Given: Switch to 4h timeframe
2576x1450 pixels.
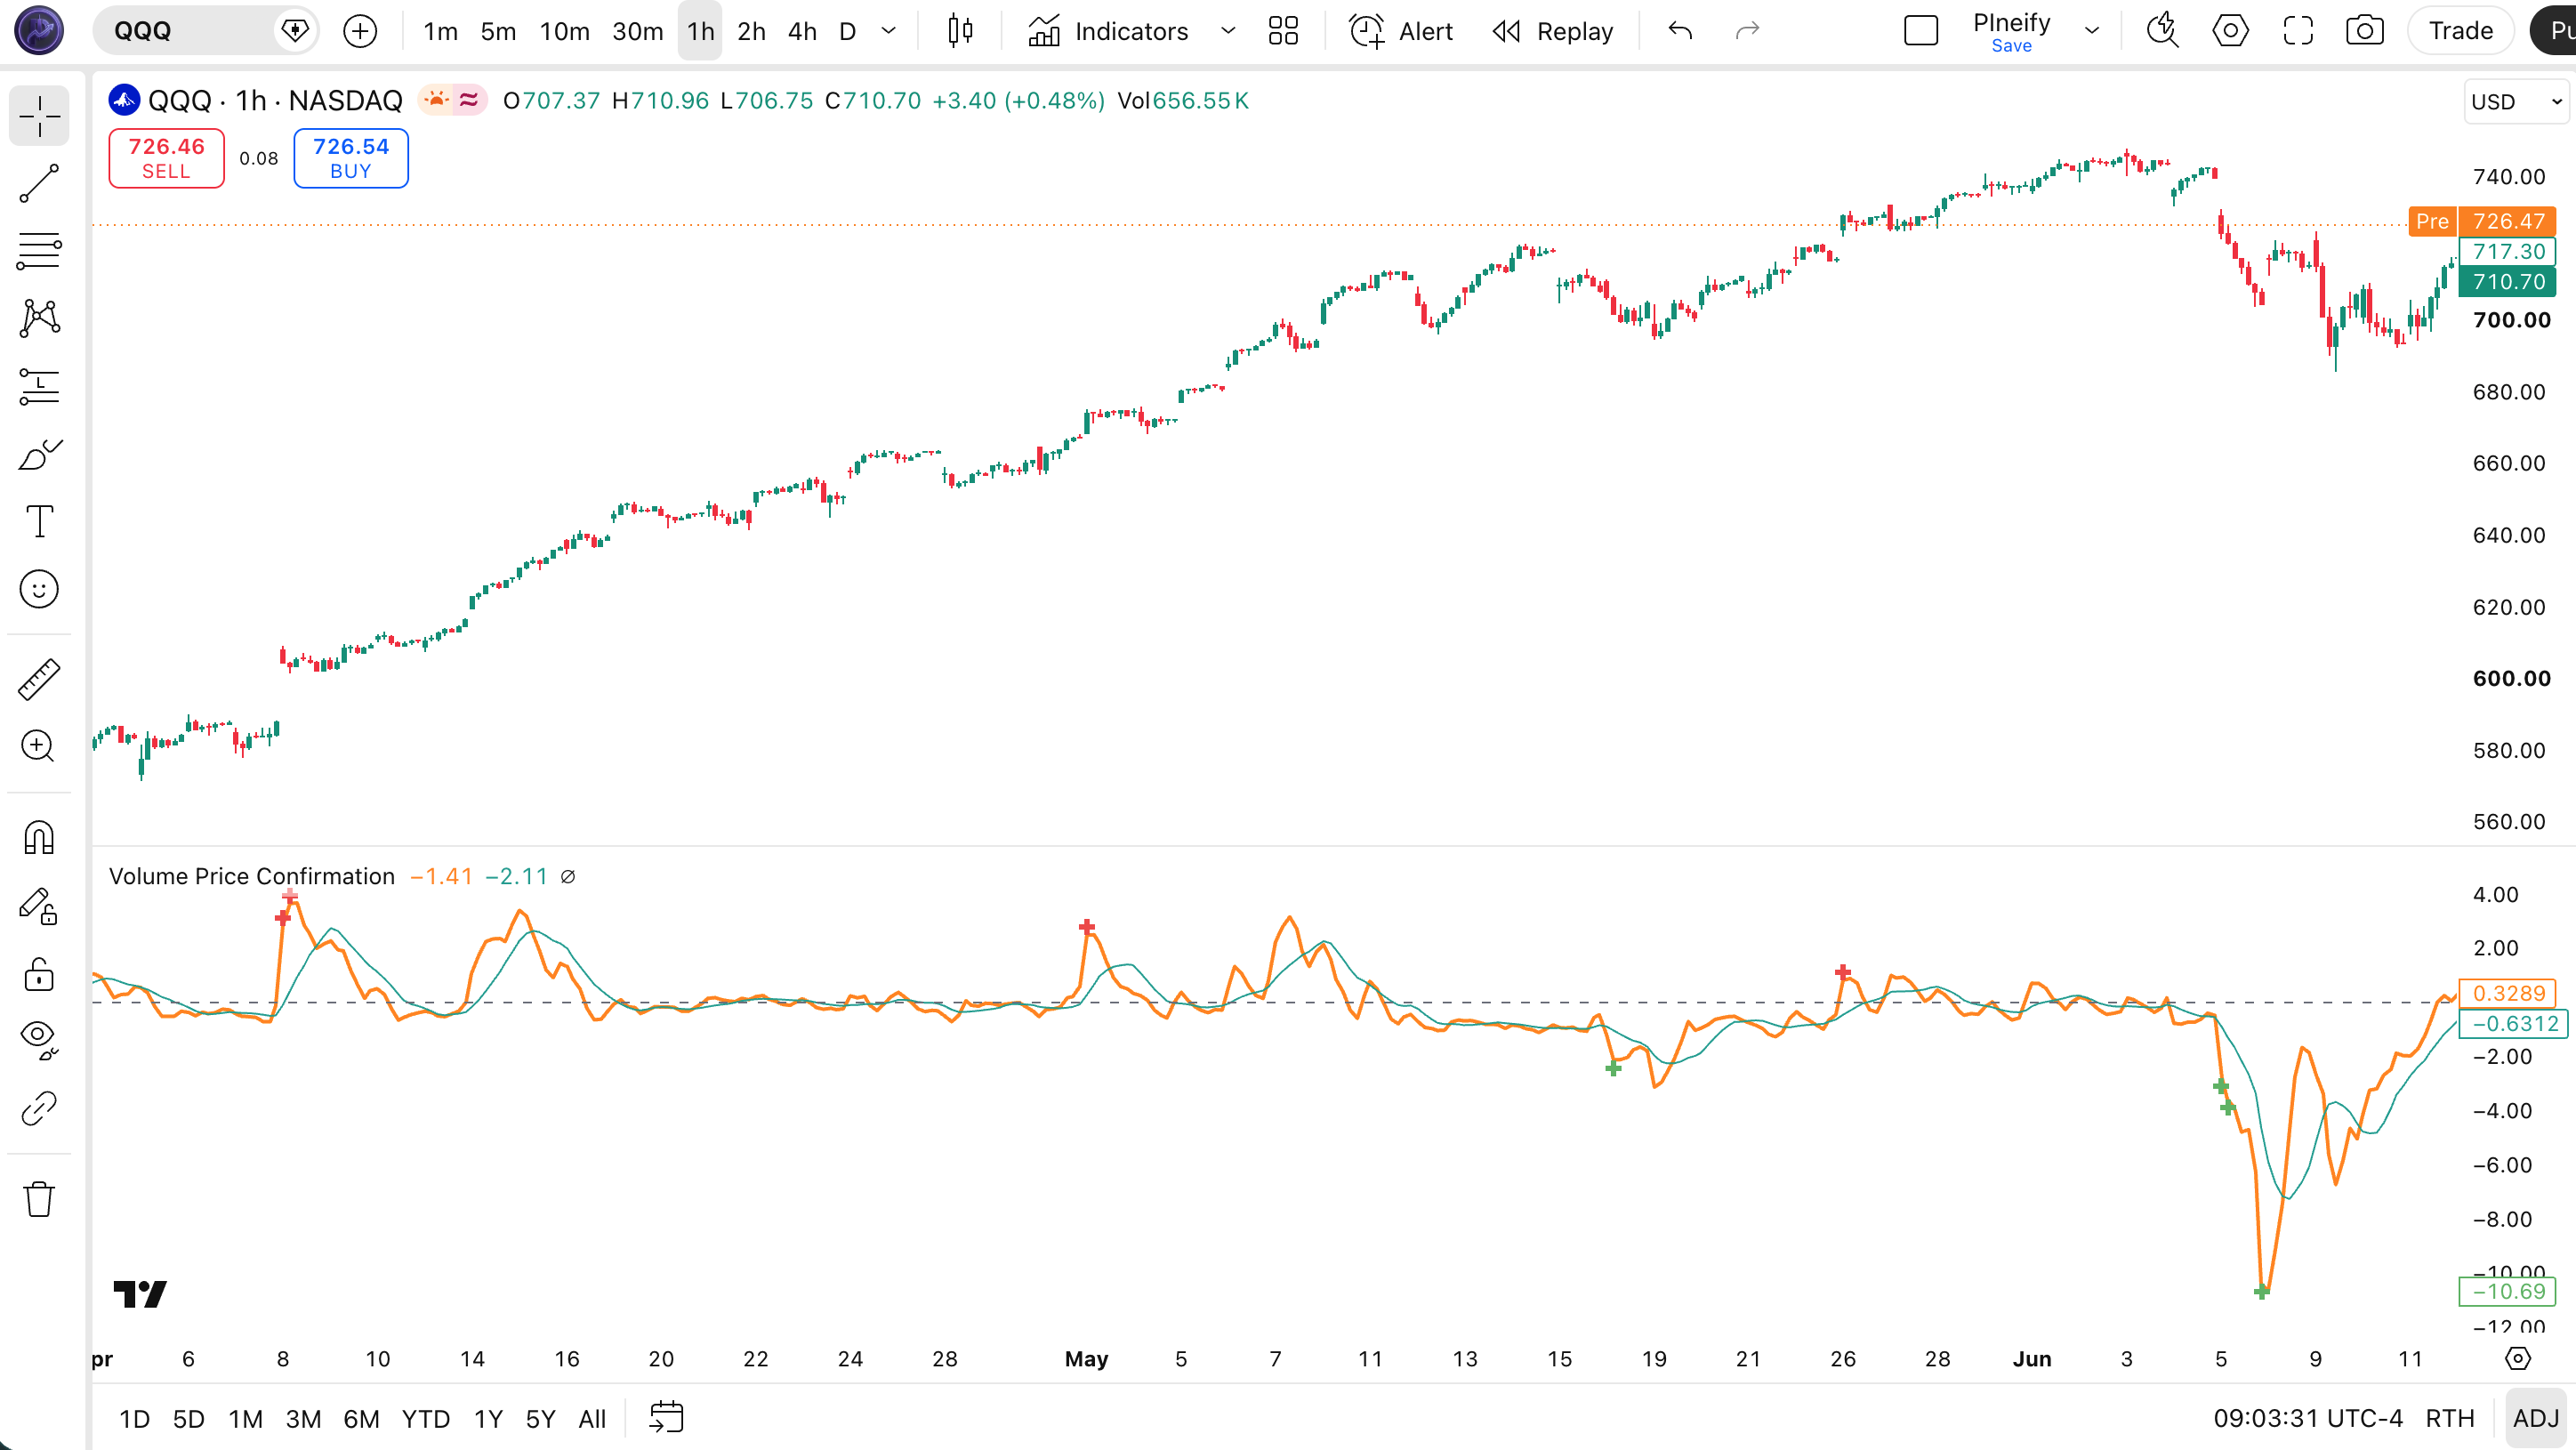Looking at the screenshot, I should coord(802,31).
